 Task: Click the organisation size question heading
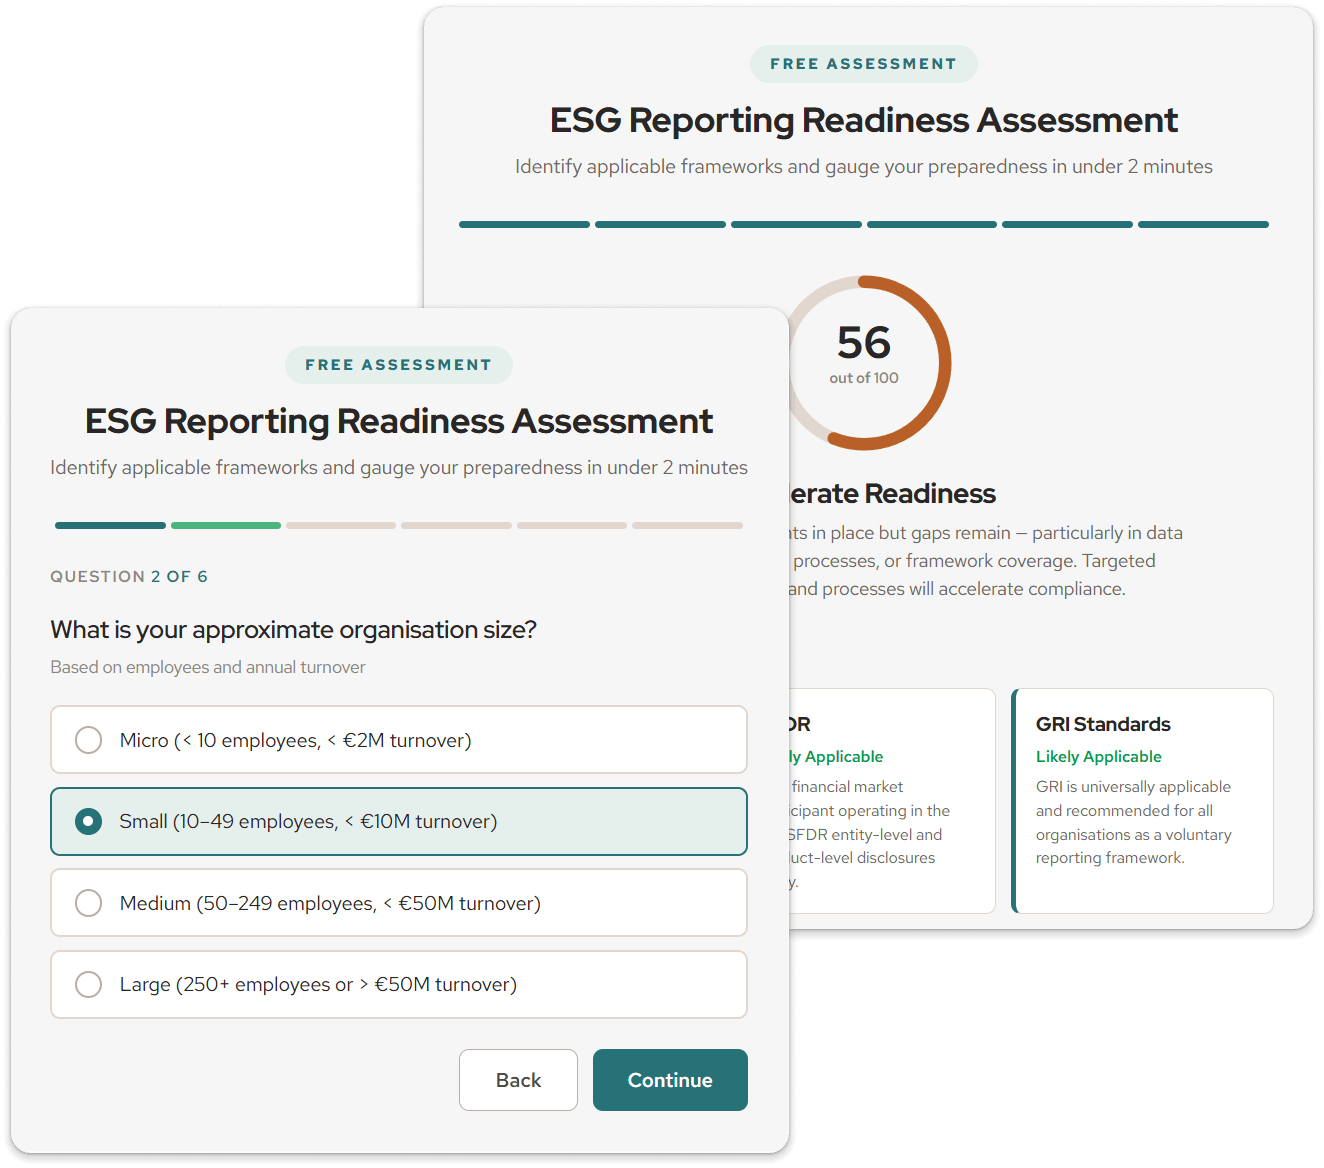click(293, 630)
